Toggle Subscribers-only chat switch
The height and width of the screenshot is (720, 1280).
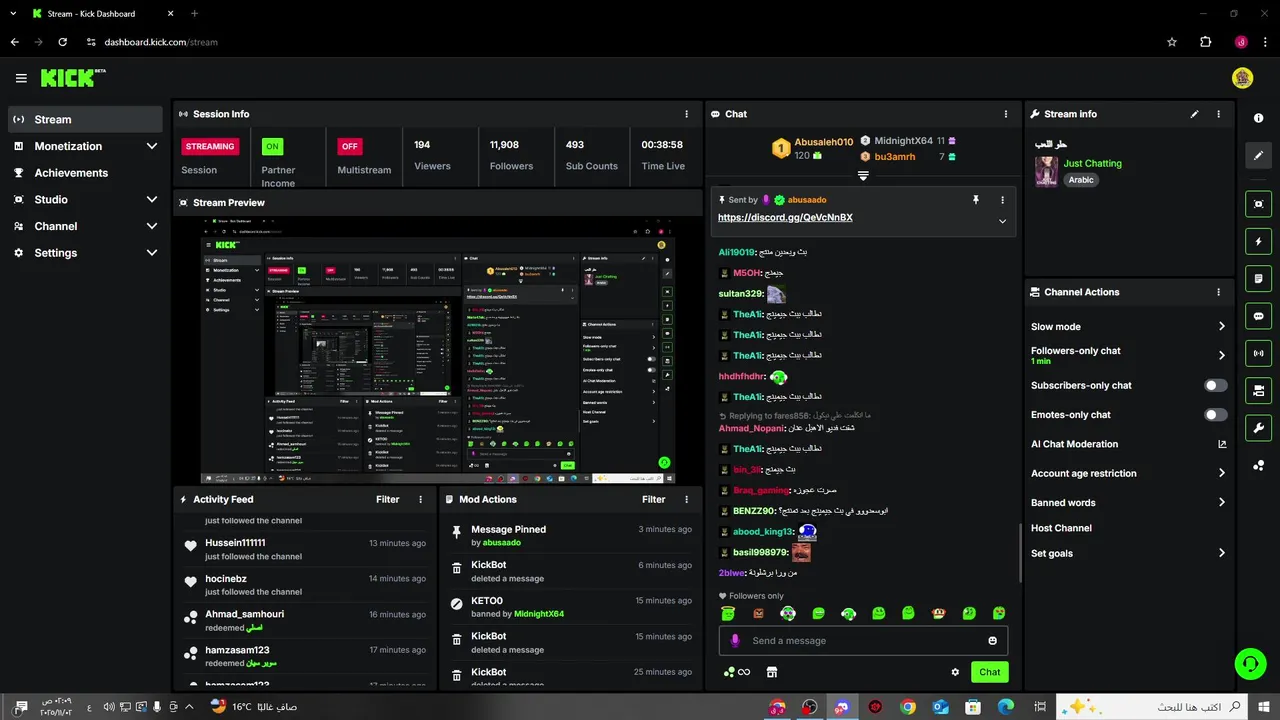[x=1215, y=385]
